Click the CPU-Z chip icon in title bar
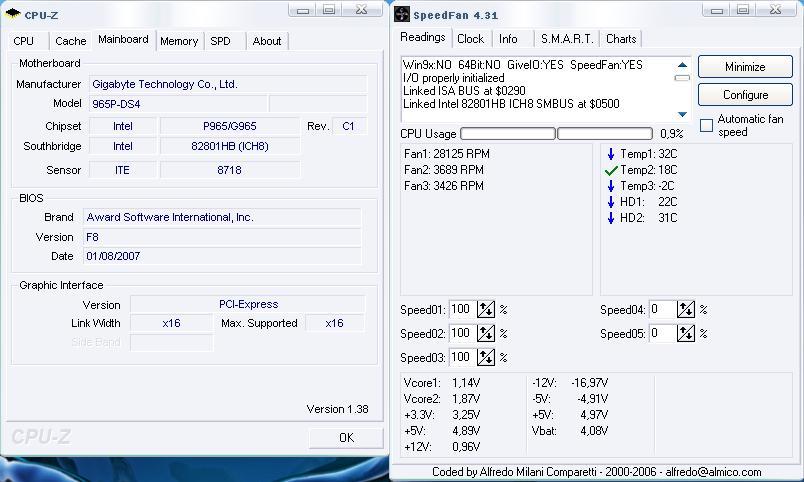The height and width of the screenshot is (482, 804). pos(13,14)
